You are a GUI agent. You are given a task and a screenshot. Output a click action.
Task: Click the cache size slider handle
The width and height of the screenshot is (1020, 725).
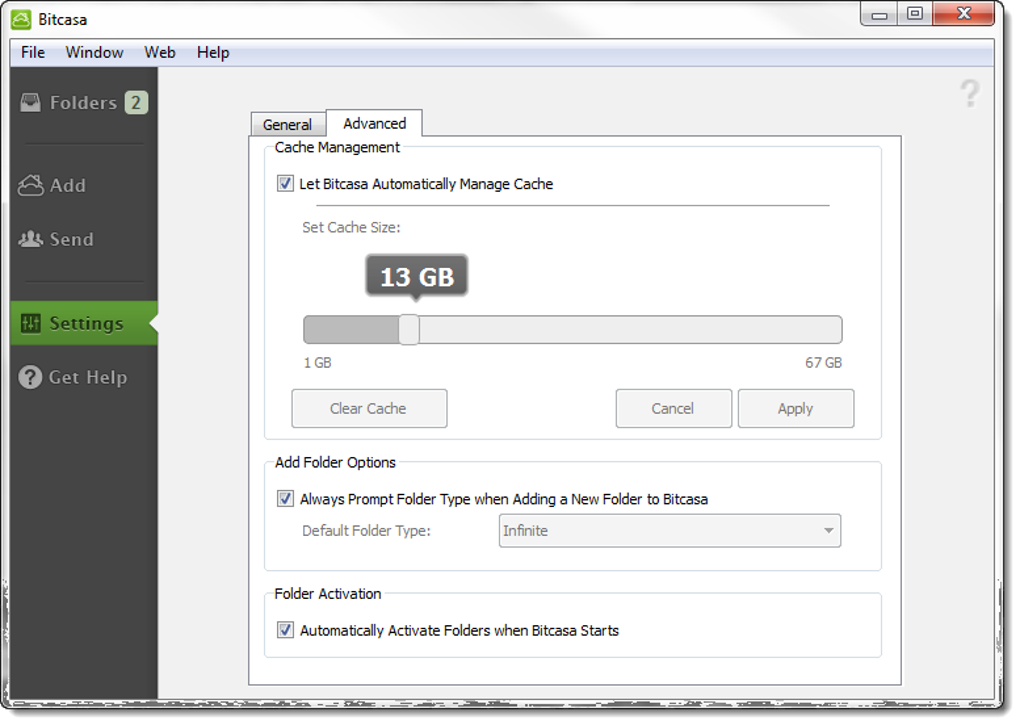click(x=409, y=330)
